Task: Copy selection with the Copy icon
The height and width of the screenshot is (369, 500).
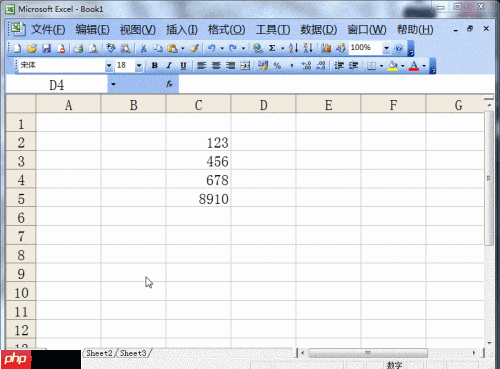Action: (x=158, y=48)
